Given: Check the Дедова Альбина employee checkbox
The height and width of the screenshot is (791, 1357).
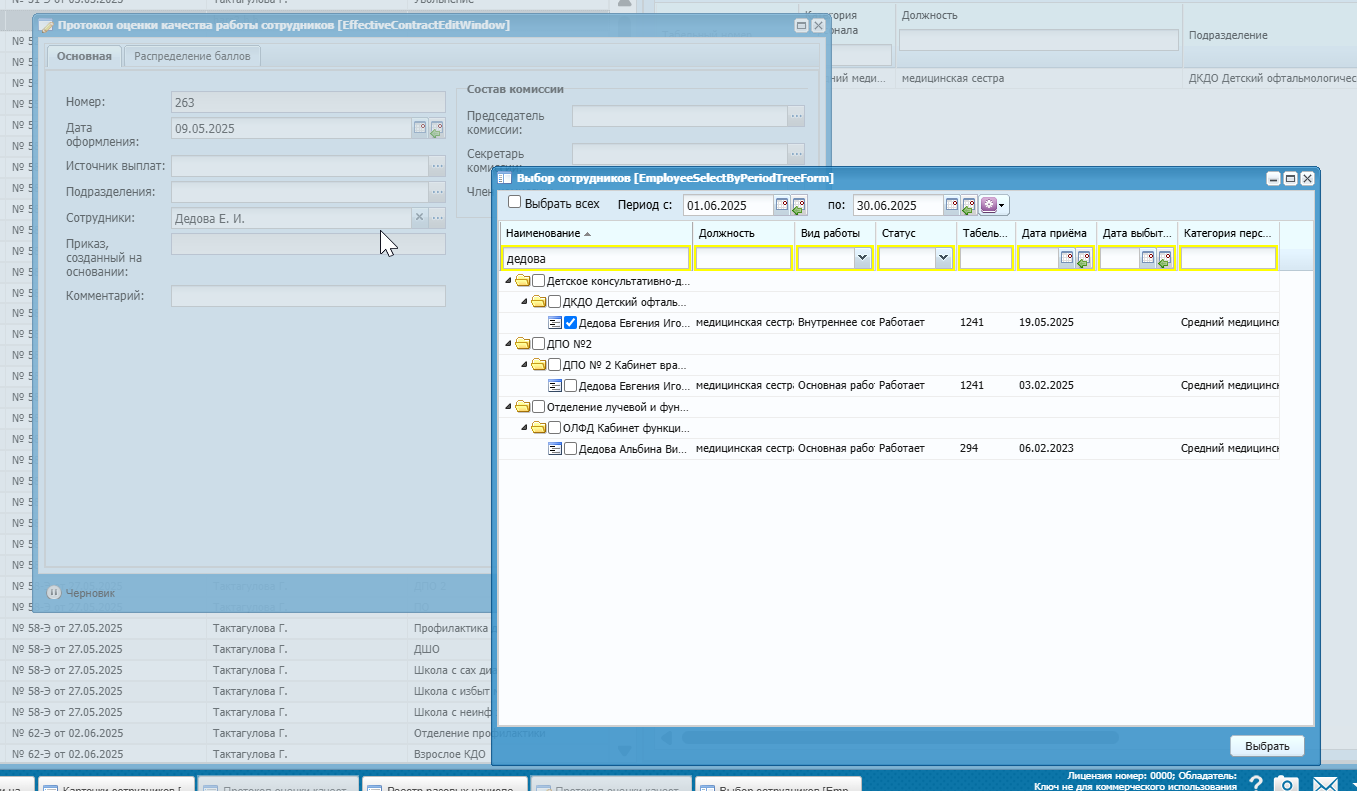Looking at the screenshot, I should 570,449.
